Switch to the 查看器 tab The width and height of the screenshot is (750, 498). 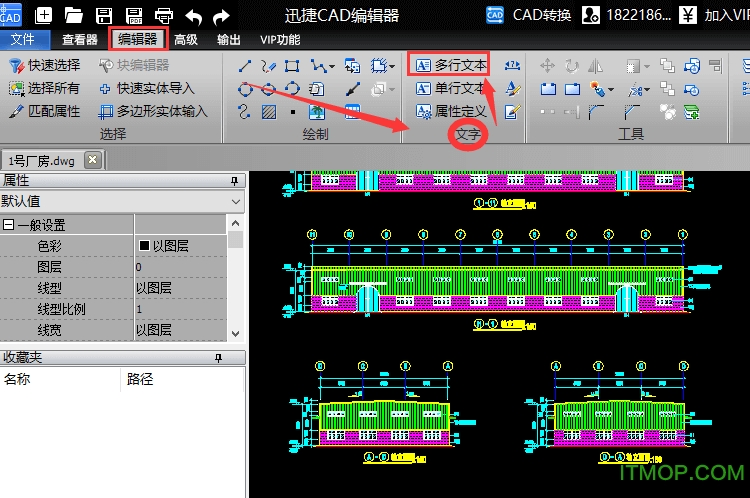[79, 39]
